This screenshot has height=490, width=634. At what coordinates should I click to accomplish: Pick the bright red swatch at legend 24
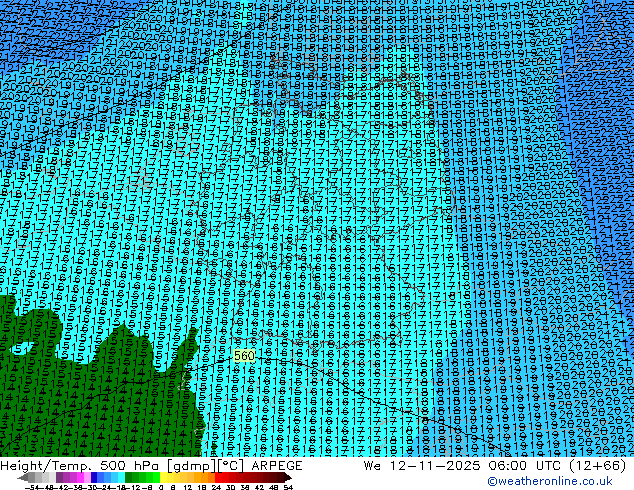click(x=218, y=477)
